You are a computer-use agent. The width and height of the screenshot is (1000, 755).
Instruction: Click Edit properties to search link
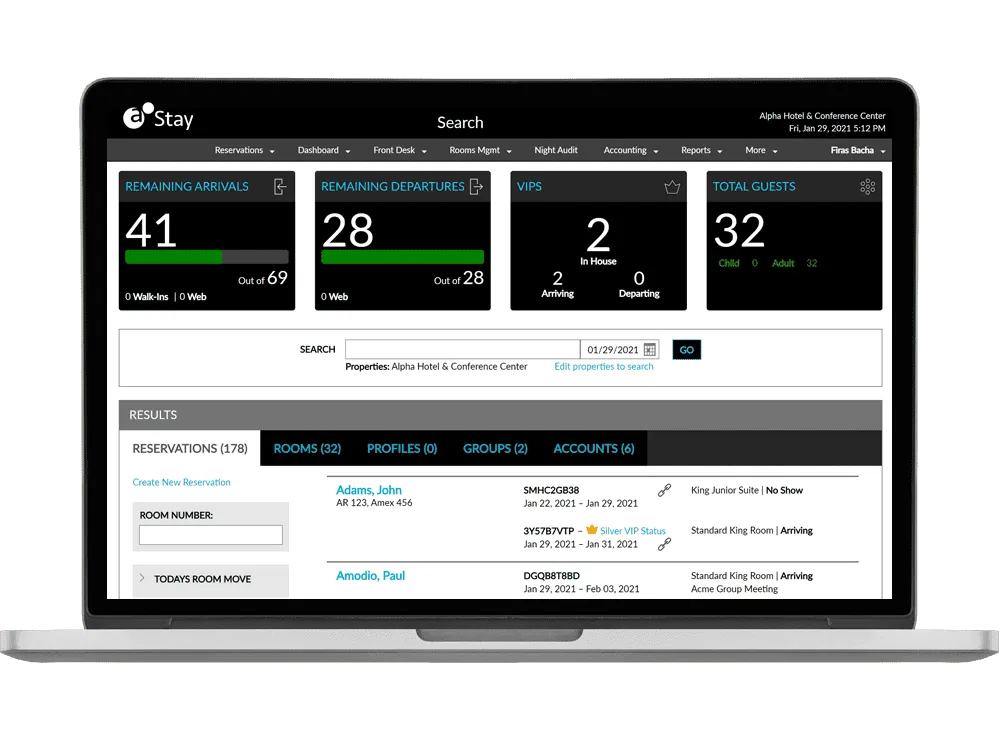[x=604, y=367]
